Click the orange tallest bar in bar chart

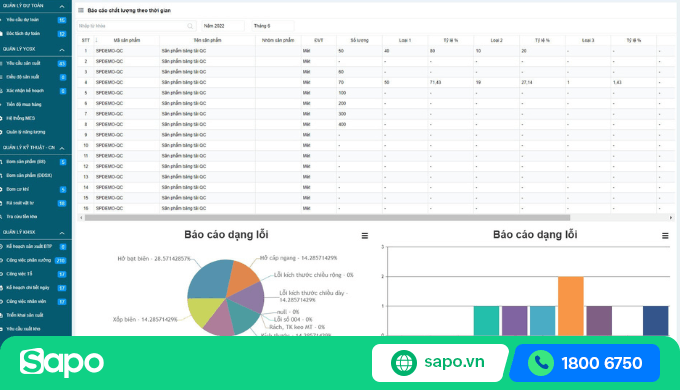(571, 306)
